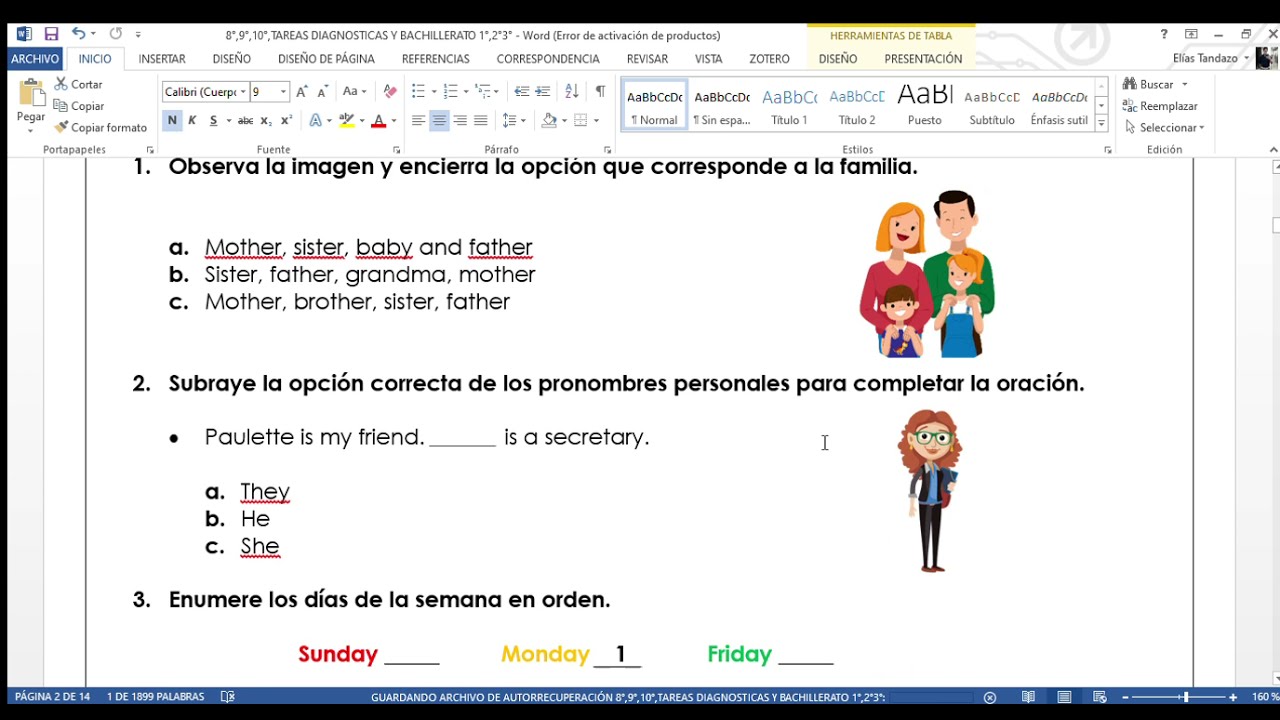Screen dimensions: 1280x720
Task: Toggle underline (S) formatting
Action: pos(213,121)
